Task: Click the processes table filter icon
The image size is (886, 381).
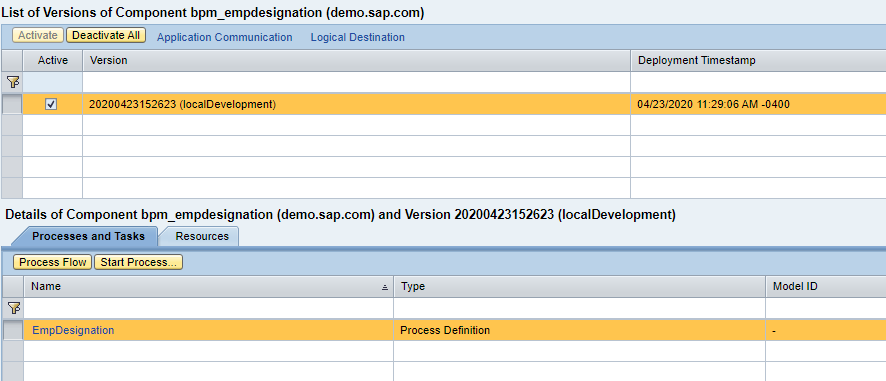Action: pos(12,308)
